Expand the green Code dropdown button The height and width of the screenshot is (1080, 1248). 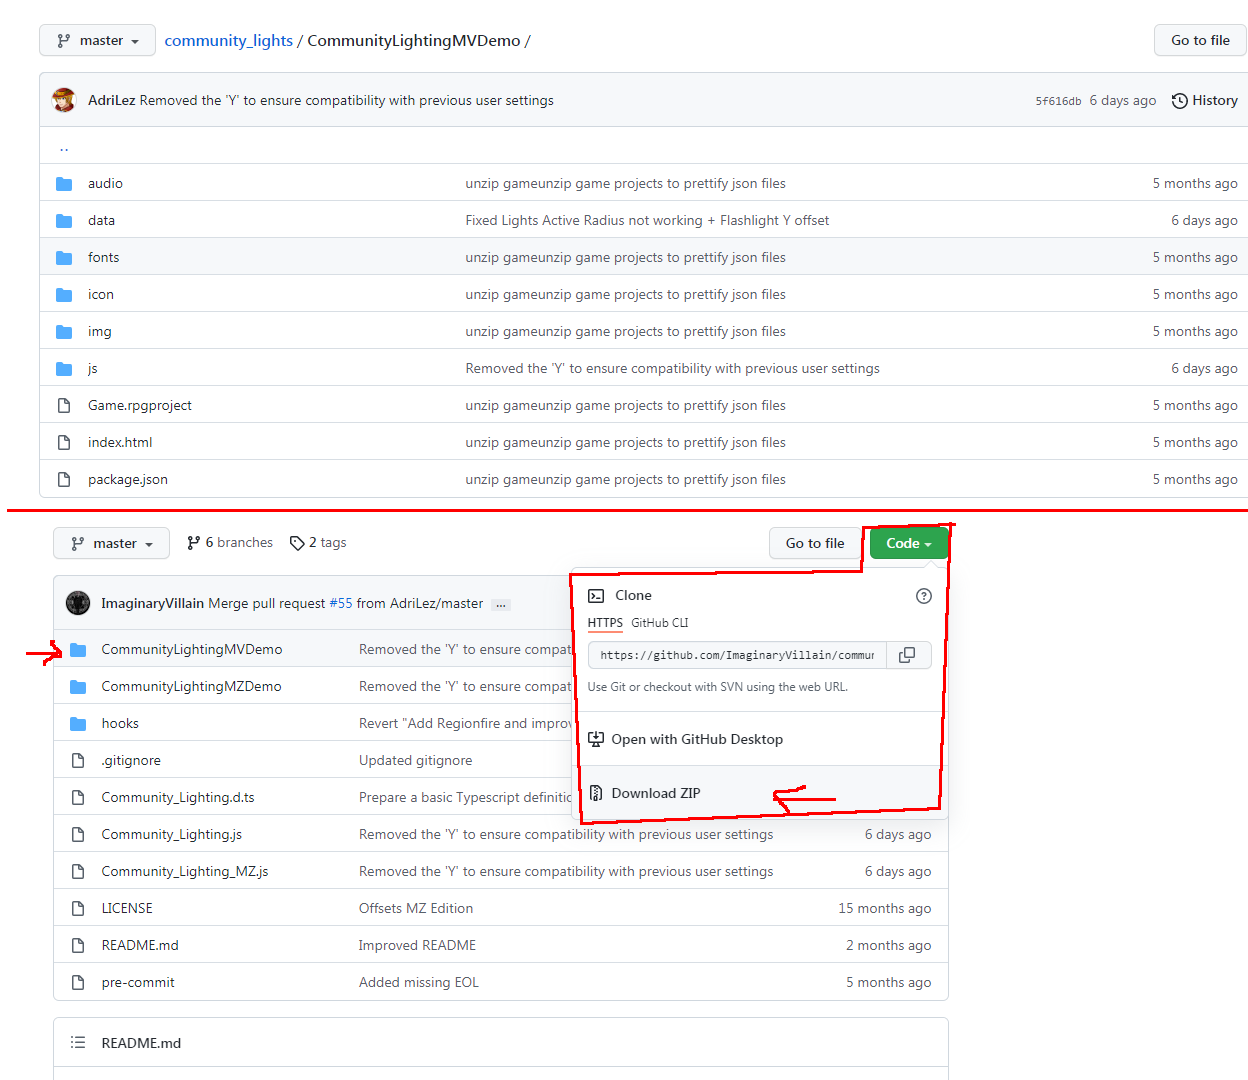tap(908, 543)
